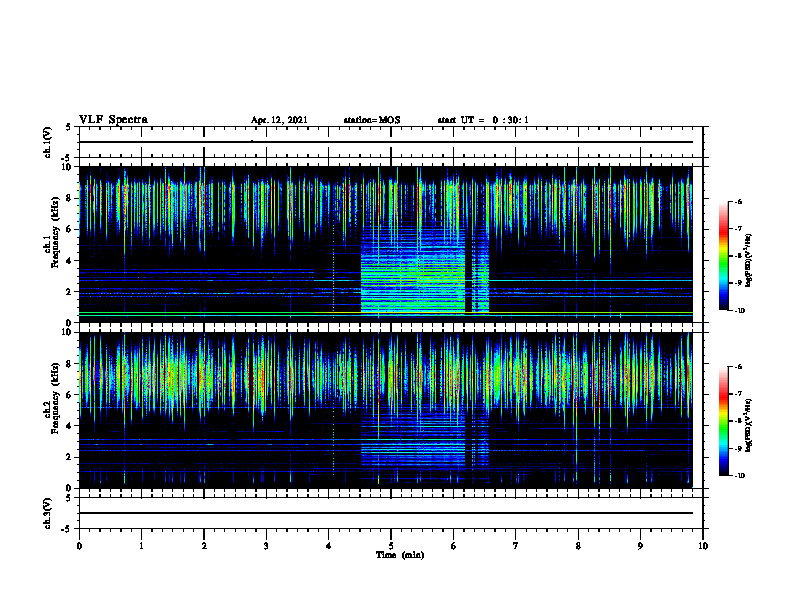Click the "Time (min)" x-axis label
The image size is (792, 612).
[400, 555]
